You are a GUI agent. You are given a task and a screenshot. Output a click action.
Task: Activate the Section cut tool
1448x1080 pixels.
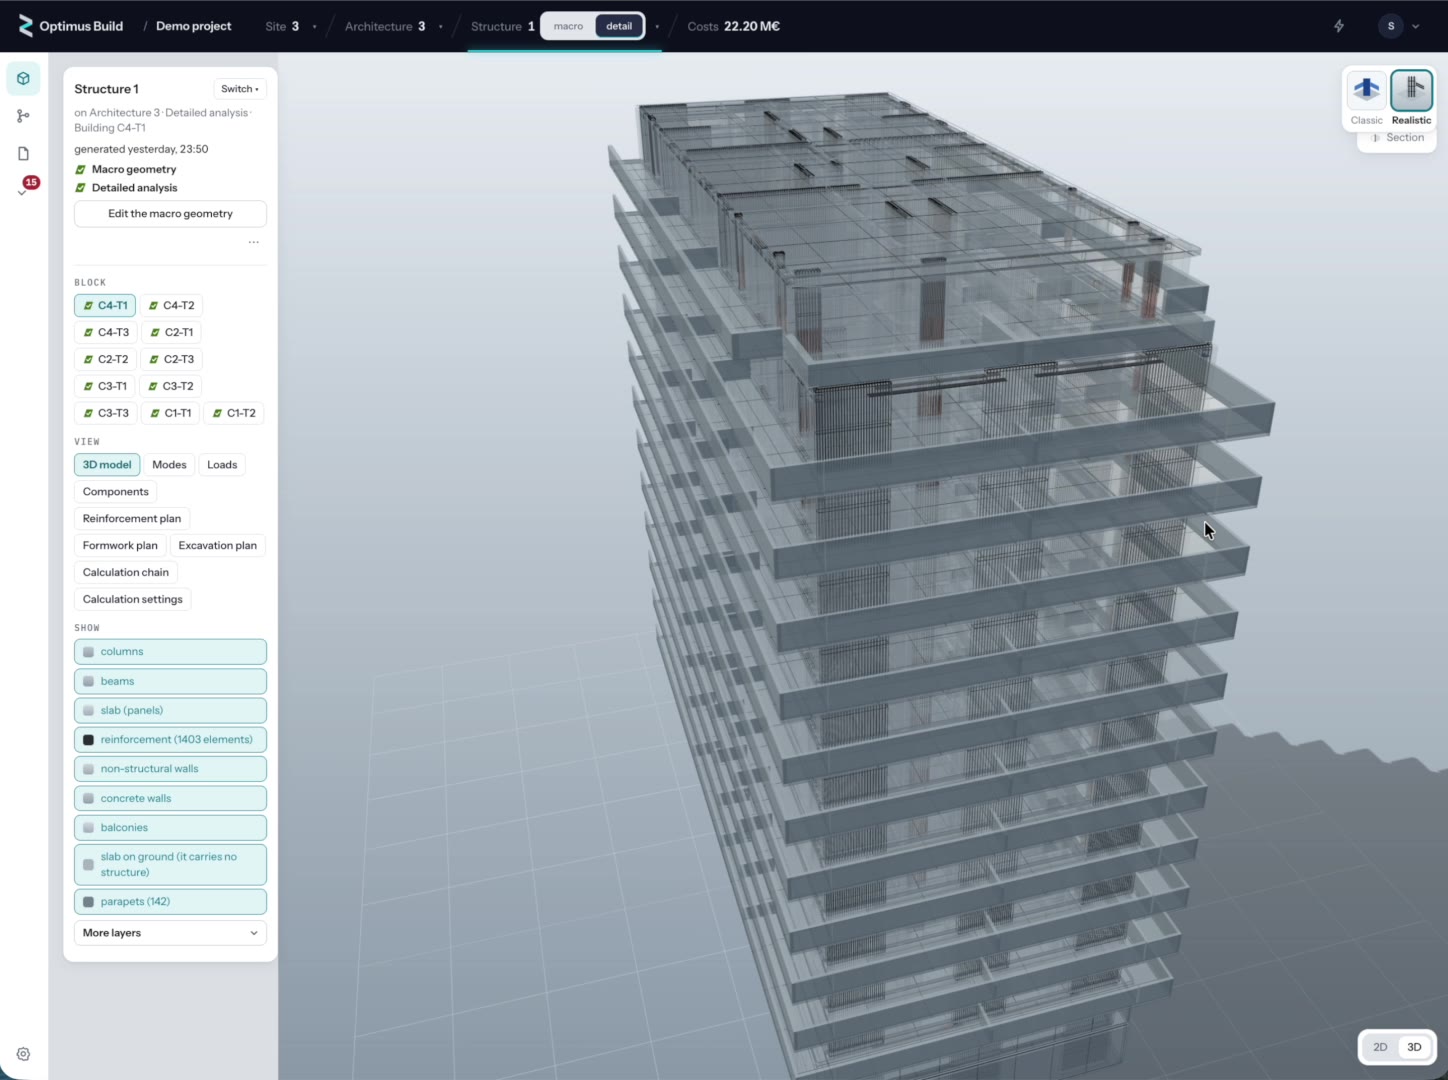[1397, 138]
